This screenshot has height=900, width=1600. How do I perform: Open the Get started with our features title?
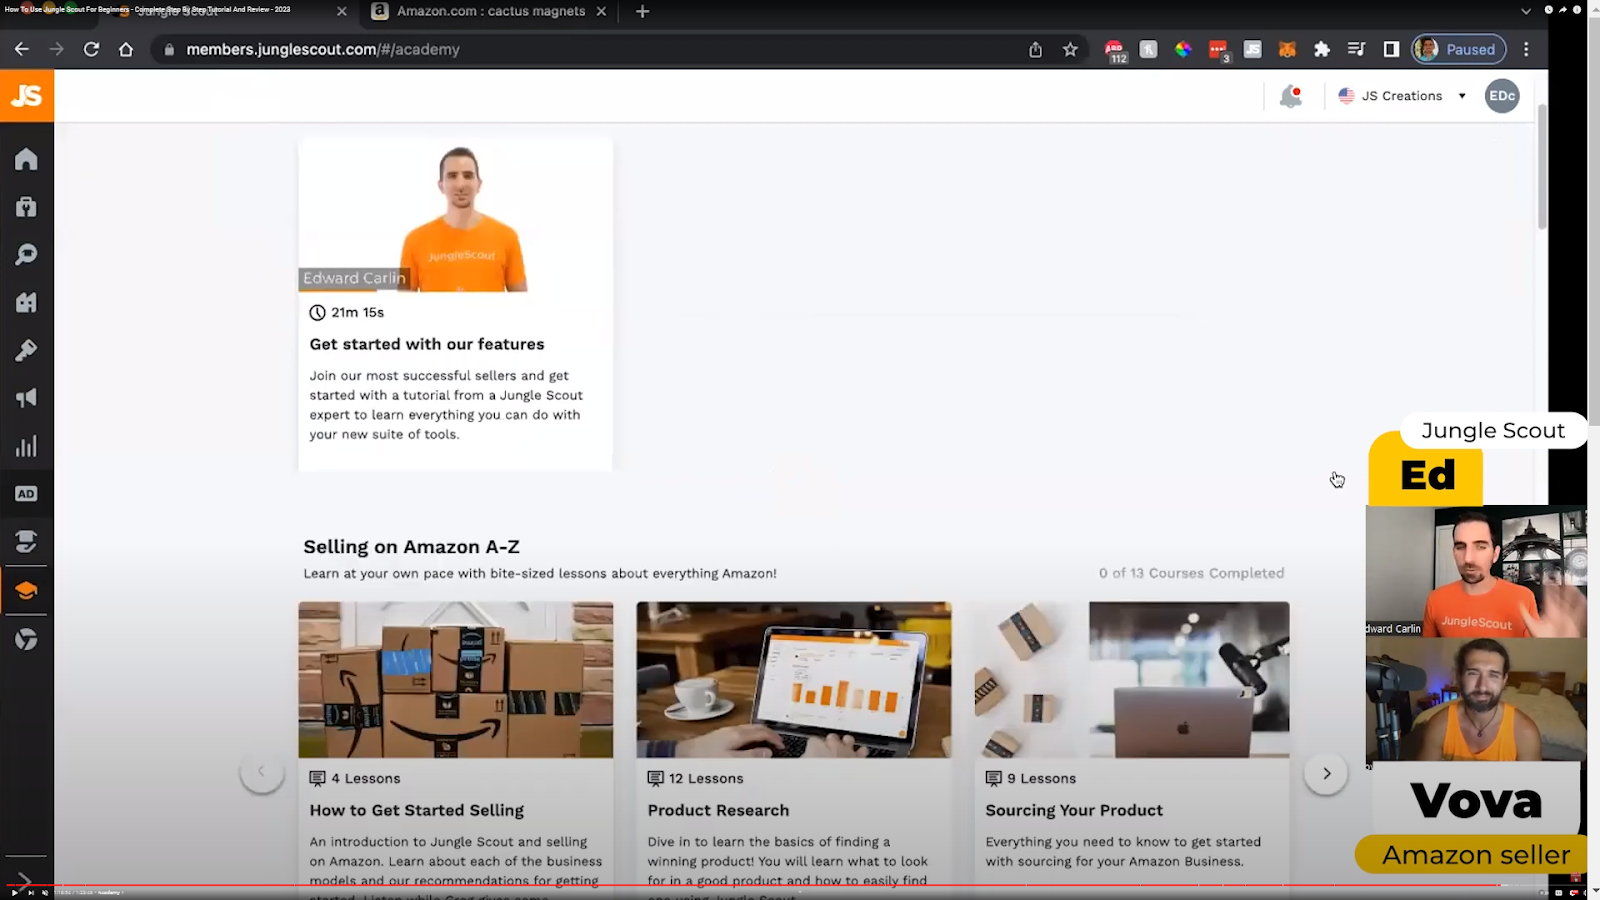427,344
